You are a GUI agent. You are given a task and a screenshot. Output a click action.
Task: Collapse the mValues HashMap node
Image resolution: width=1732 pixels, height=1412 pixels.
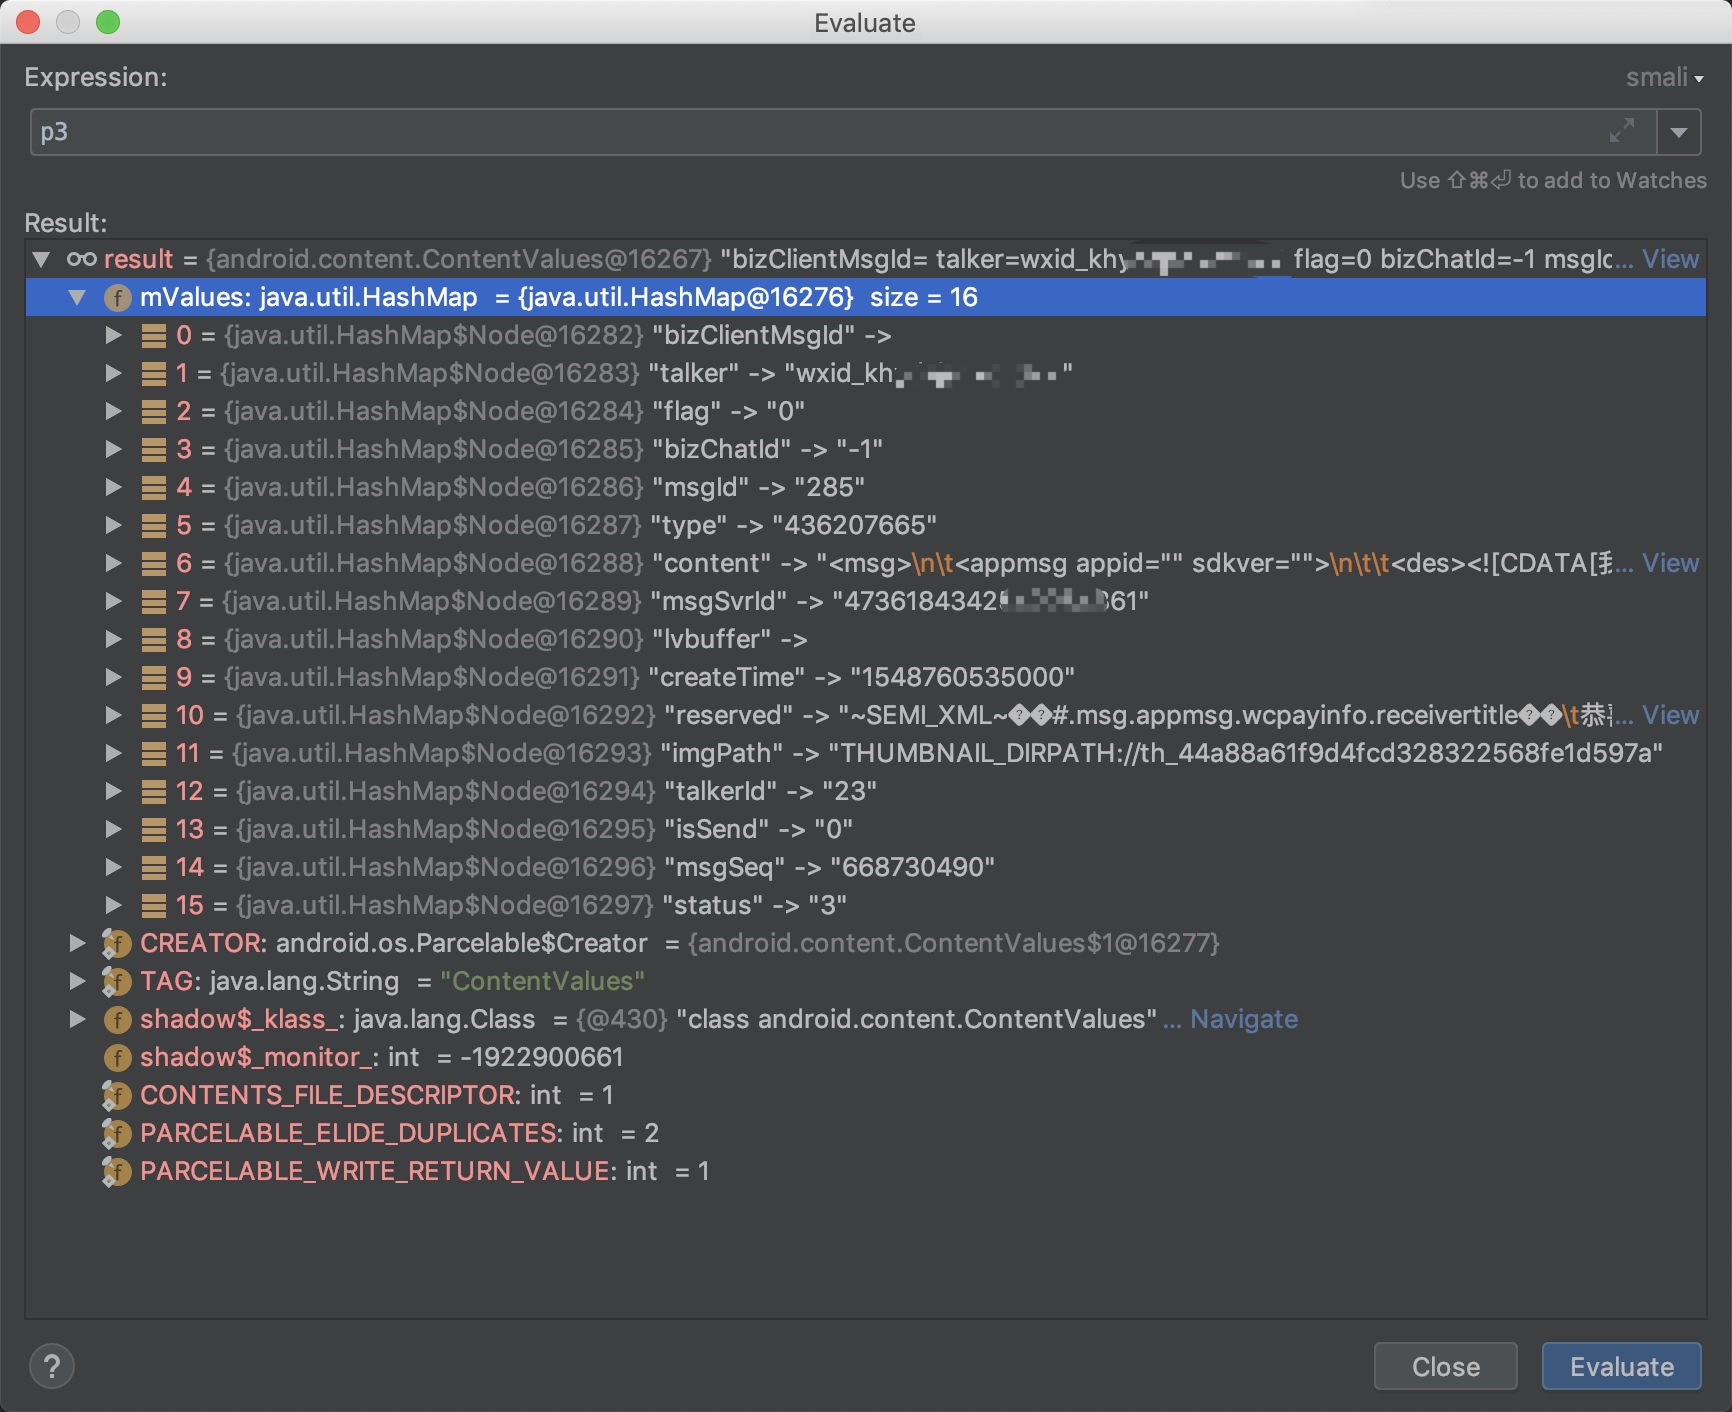click(78, 297)
